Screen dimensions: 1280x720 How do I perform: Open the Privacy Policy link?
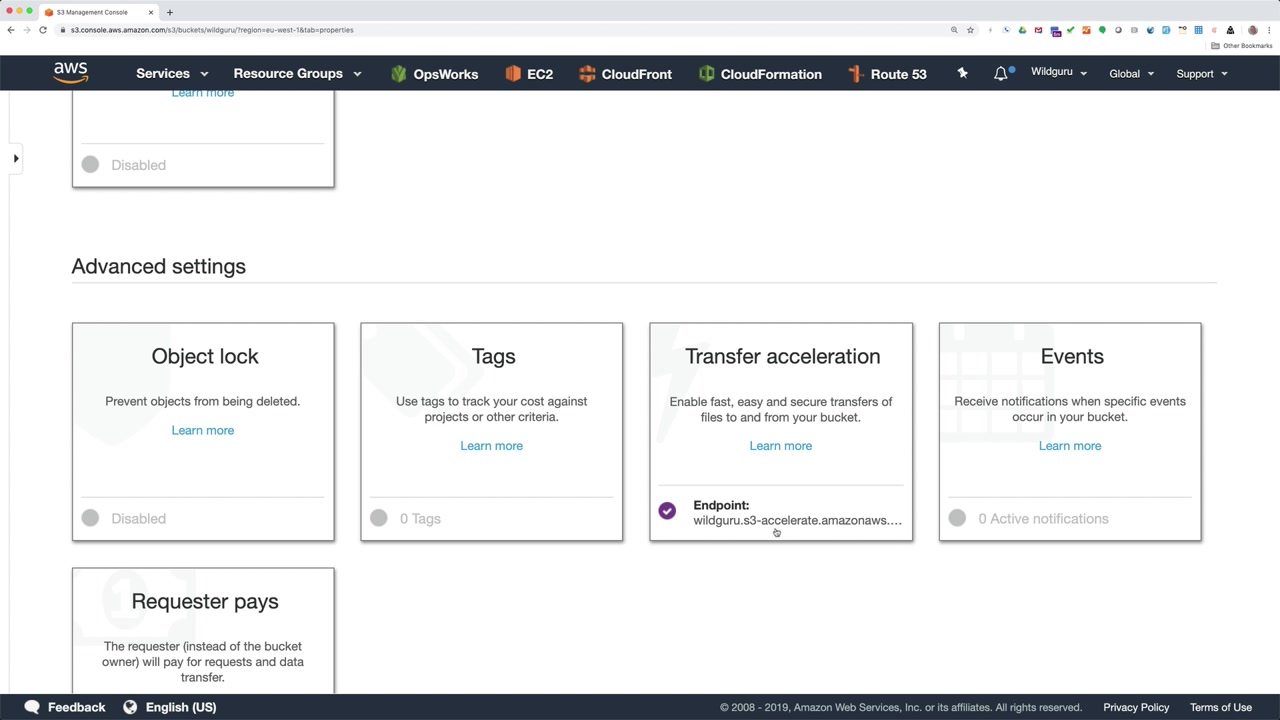coord(1136,707)
